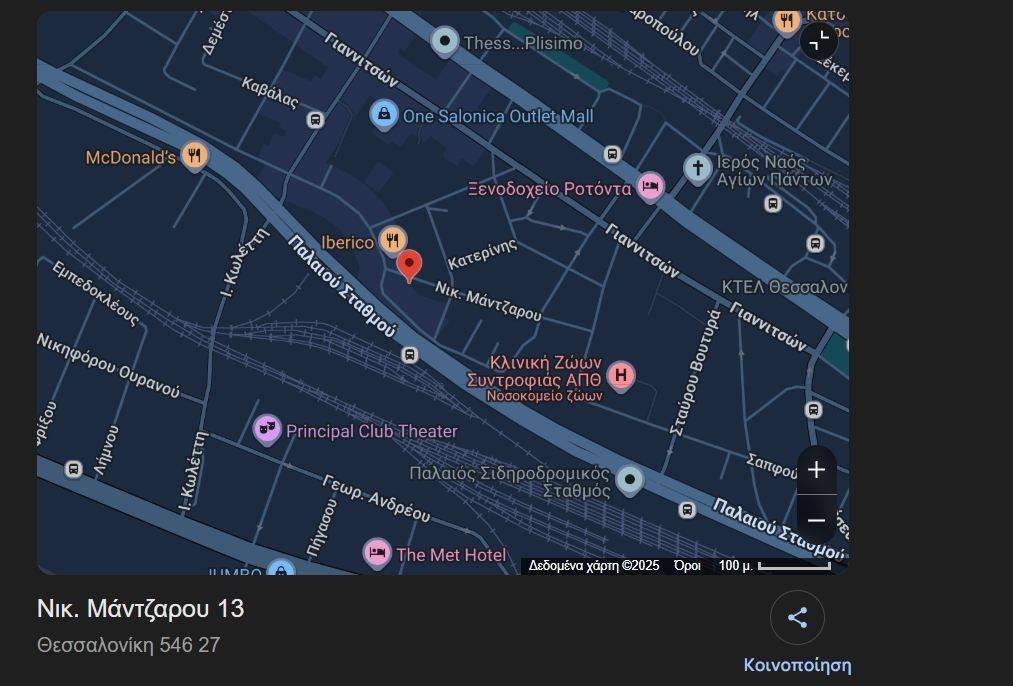This screenshot has width=1013, height=686.
Task: Select the Παλαιός Σιδηροδρομικός Σταθμός marker
Action: pyautogui.click(x=629, y=480)
